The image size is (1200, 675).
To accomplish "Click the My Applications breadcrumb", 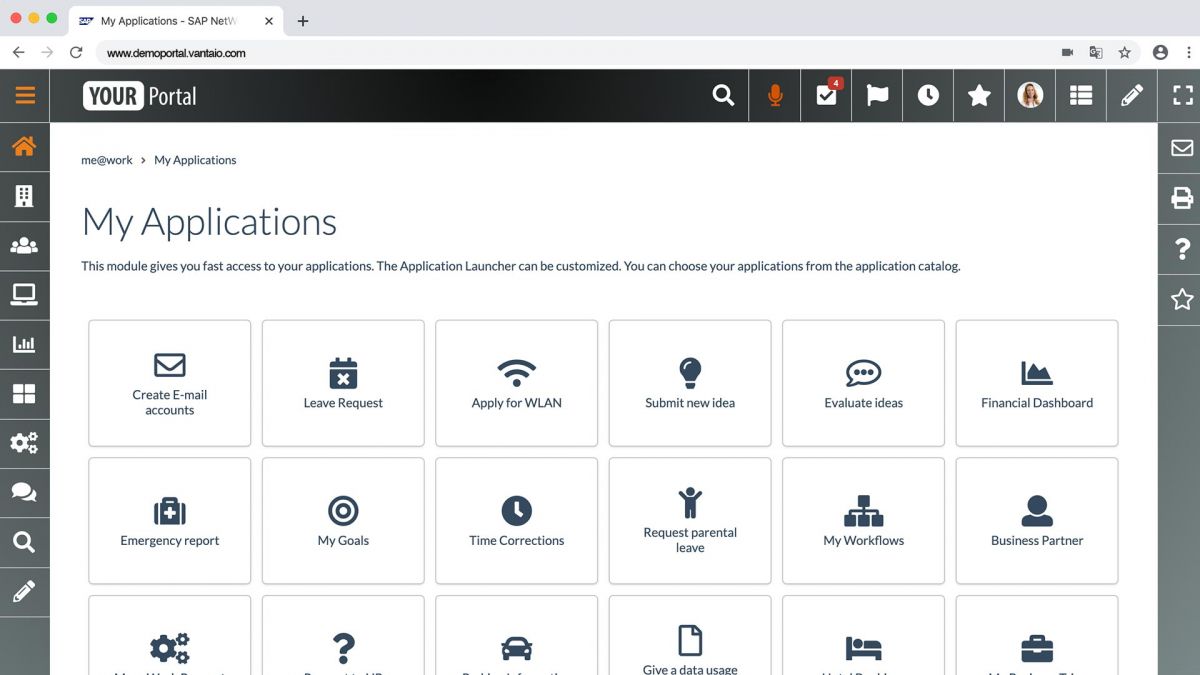I will coord(195,160).
